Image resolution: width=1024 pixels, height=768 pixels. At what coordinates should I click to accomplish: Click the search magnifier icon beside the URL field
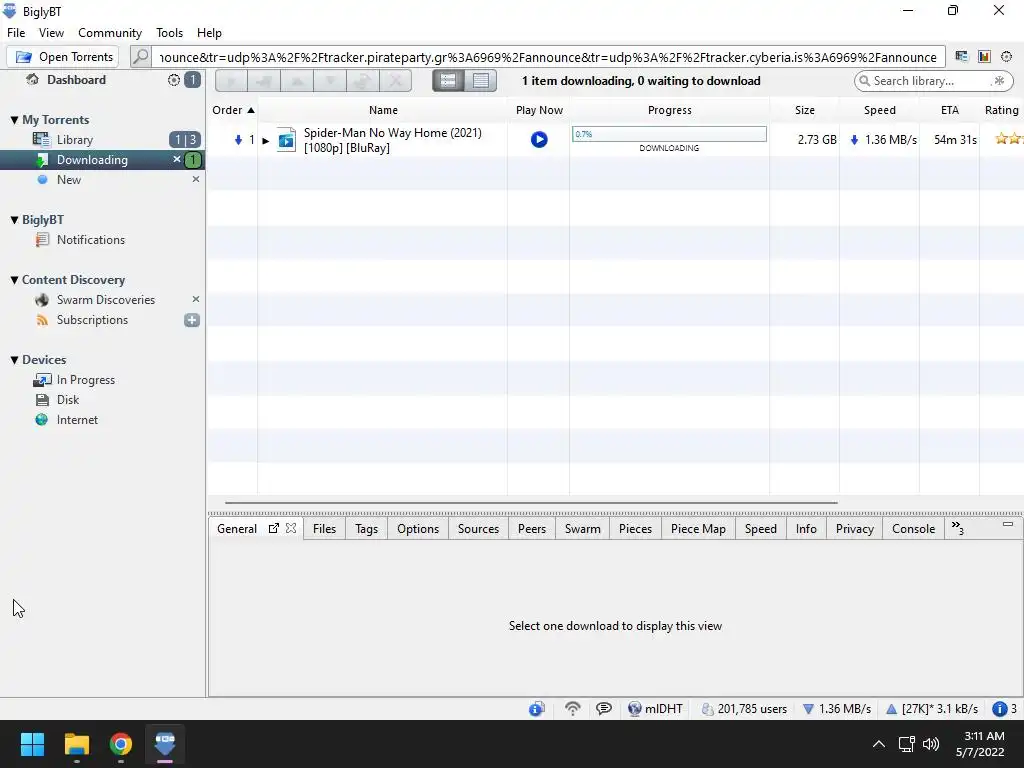(x=140, y=57)
